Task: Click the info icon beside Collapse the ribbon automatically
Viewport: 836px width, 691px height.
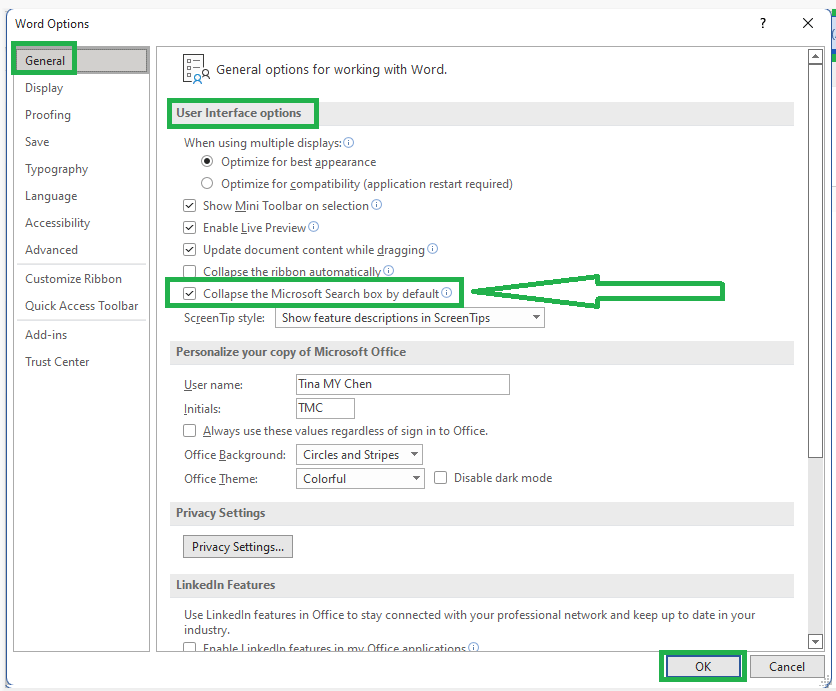Action: pyautogui.click(x=390, y=271)
